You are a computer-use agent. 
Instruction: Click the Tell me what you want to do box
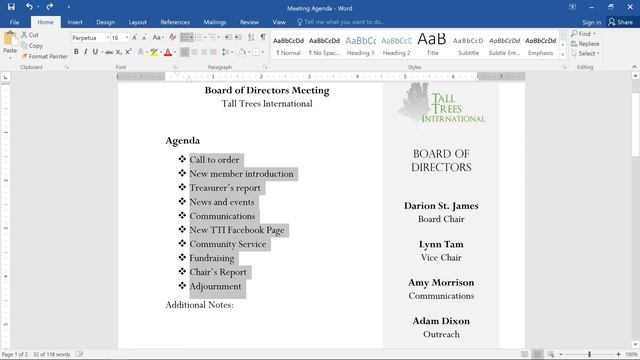(341, 22)
